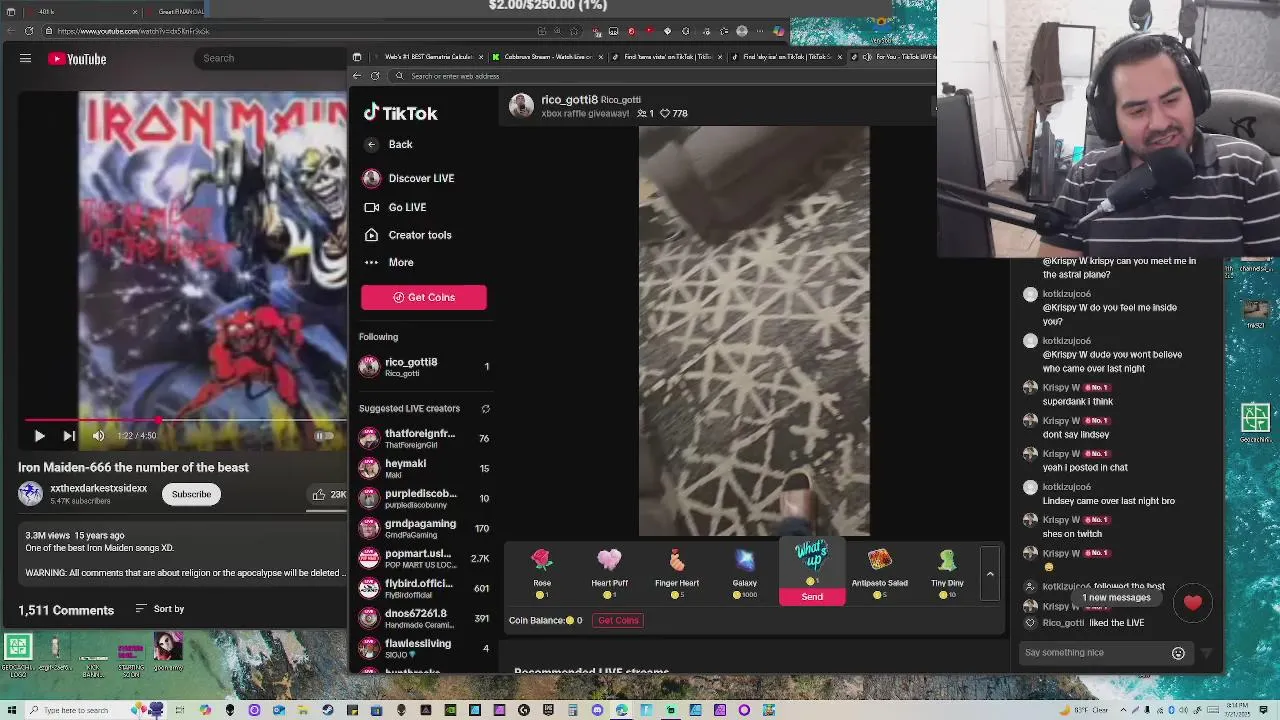This screenshot has width=1280, height=720.
Task: Open Discord from the taskbar
Action: (597, 710)
